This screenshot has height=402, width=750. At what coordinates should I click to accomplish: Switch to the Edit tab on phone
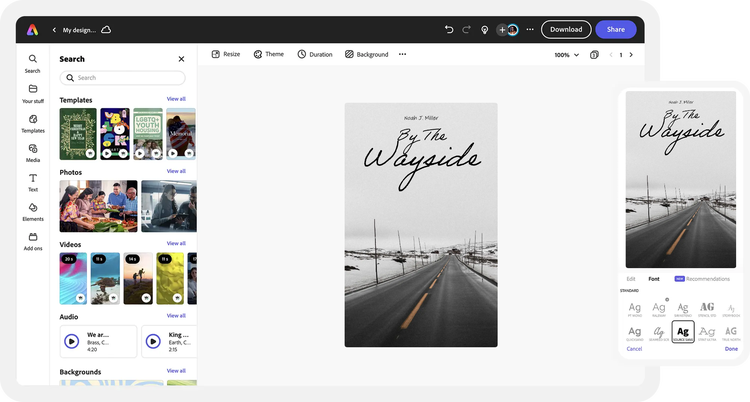point(631,279)
